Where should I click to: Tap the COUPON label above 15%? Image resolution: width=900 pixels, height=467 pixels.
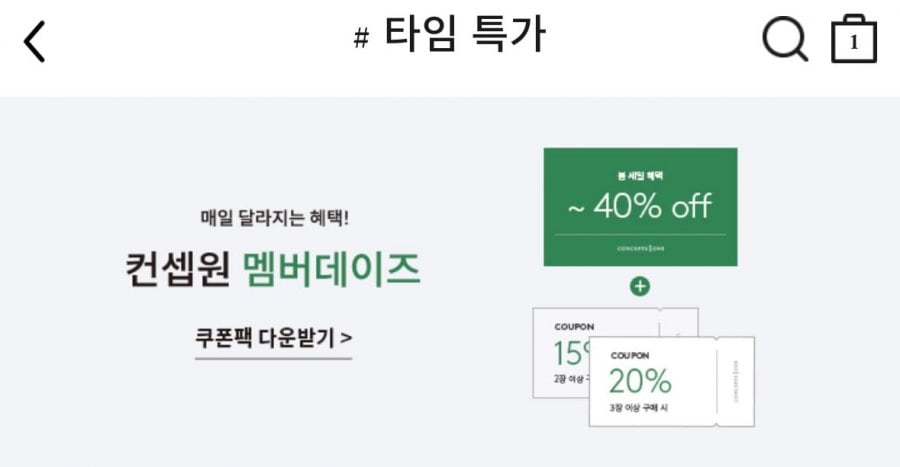point(574,325)
